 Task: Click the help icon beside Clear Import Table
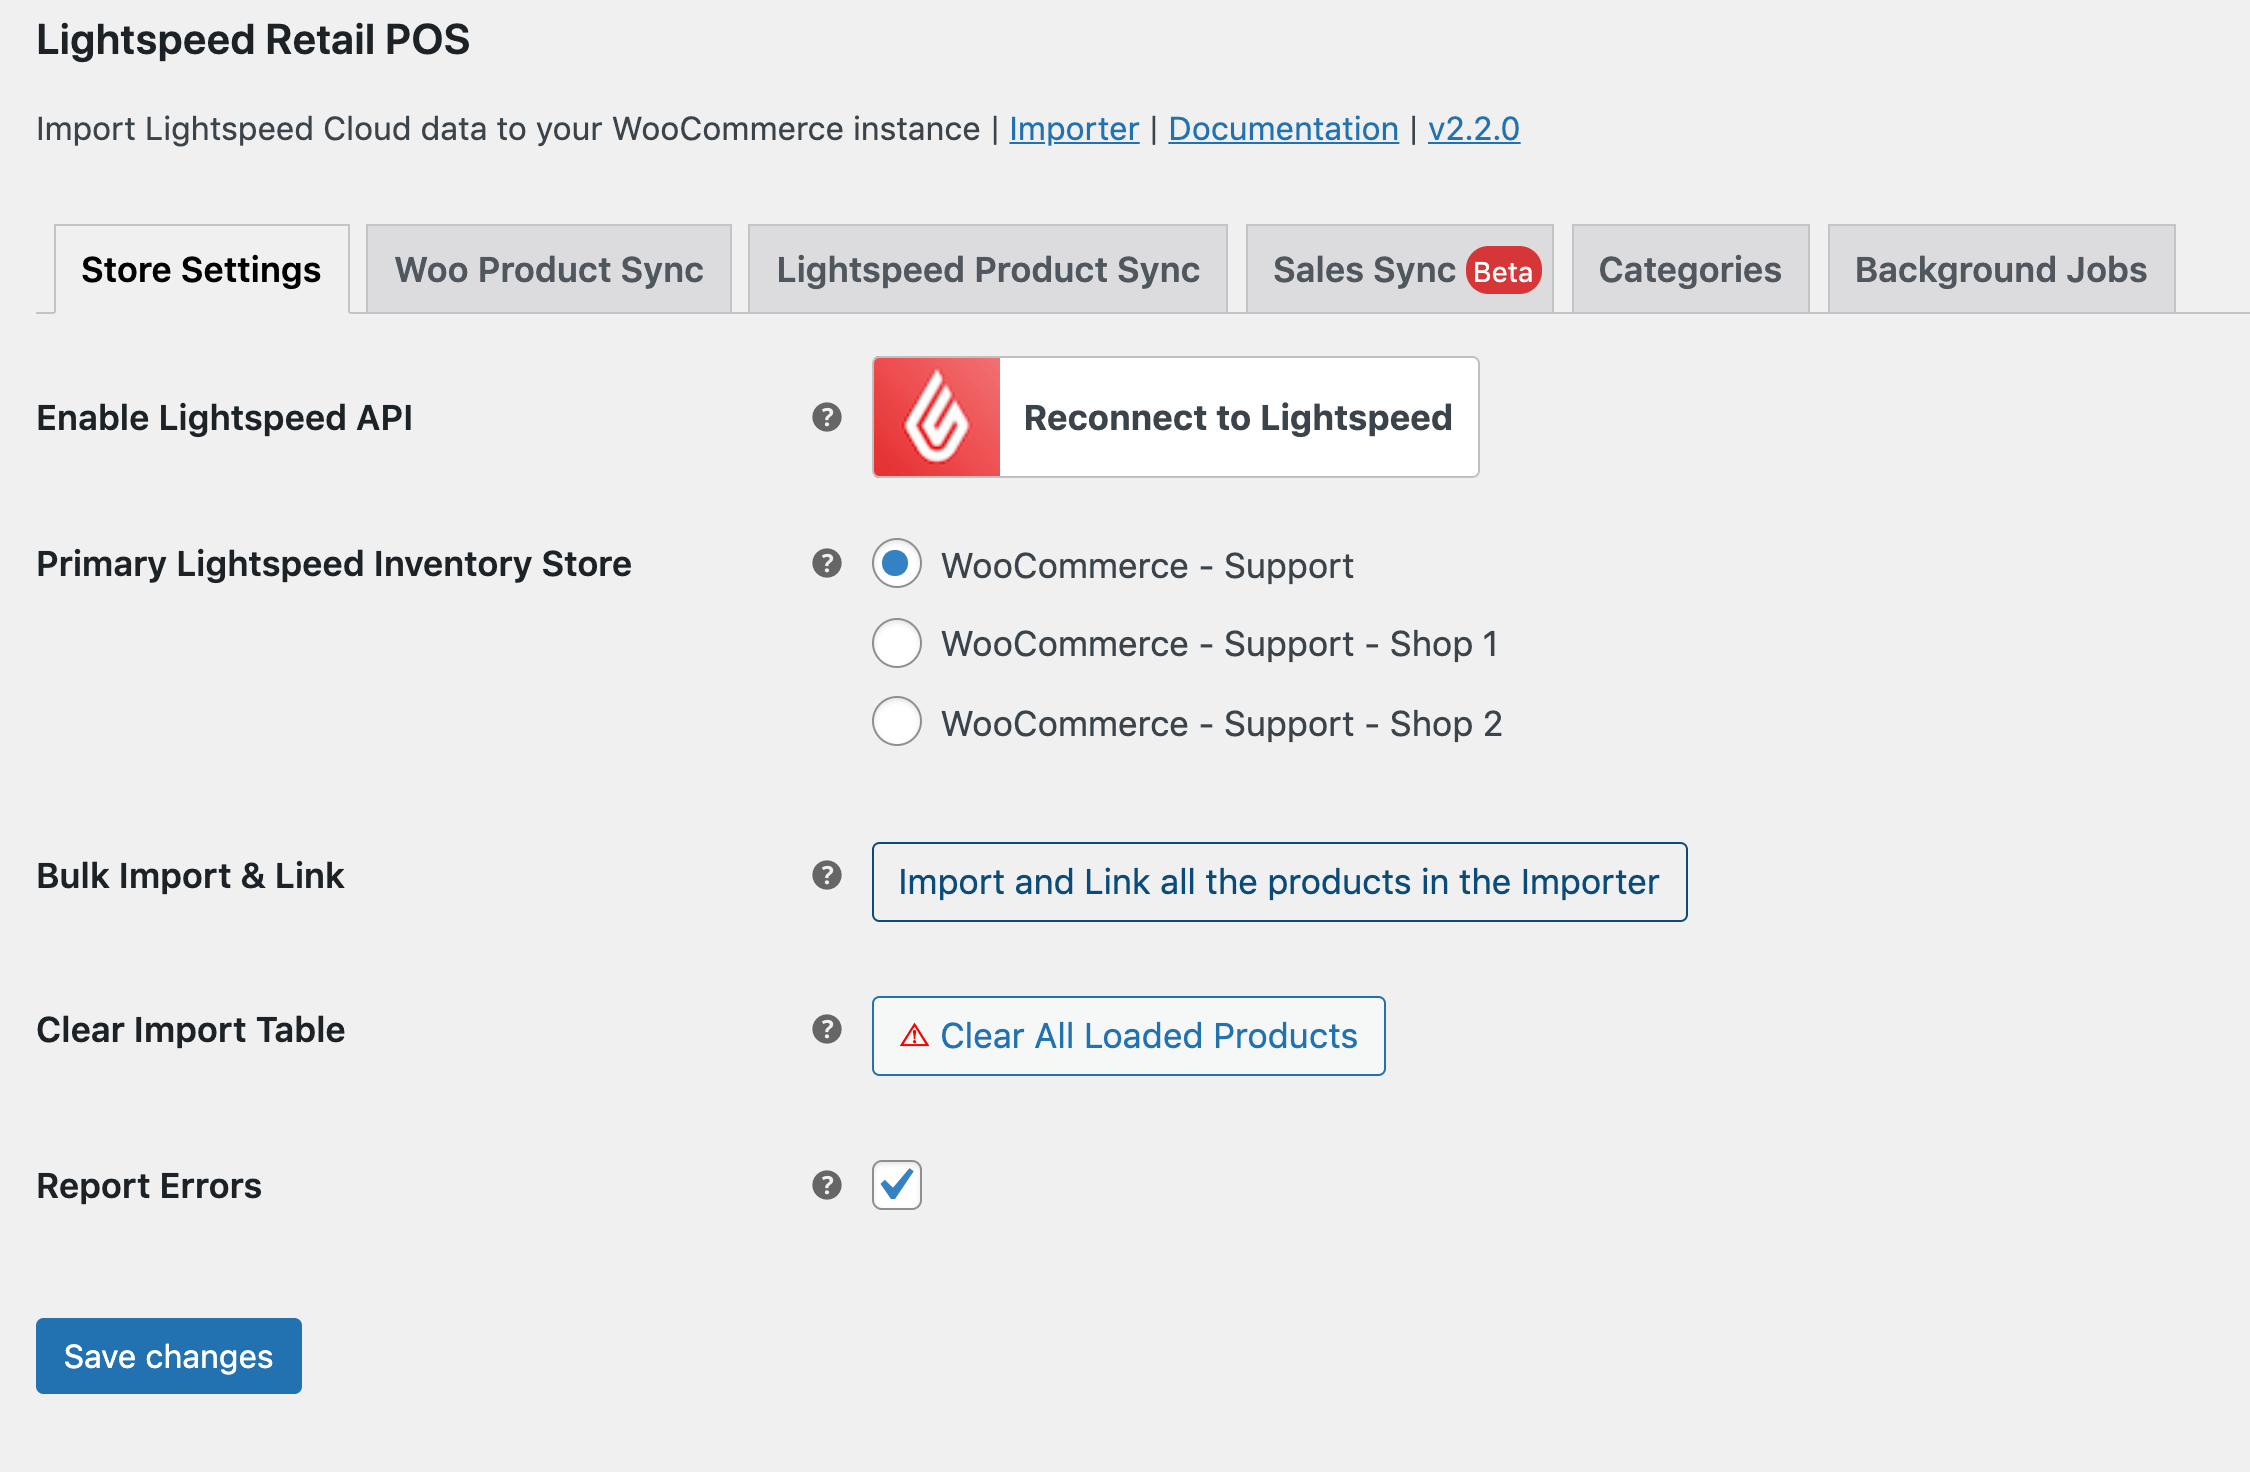(827, 1029)
